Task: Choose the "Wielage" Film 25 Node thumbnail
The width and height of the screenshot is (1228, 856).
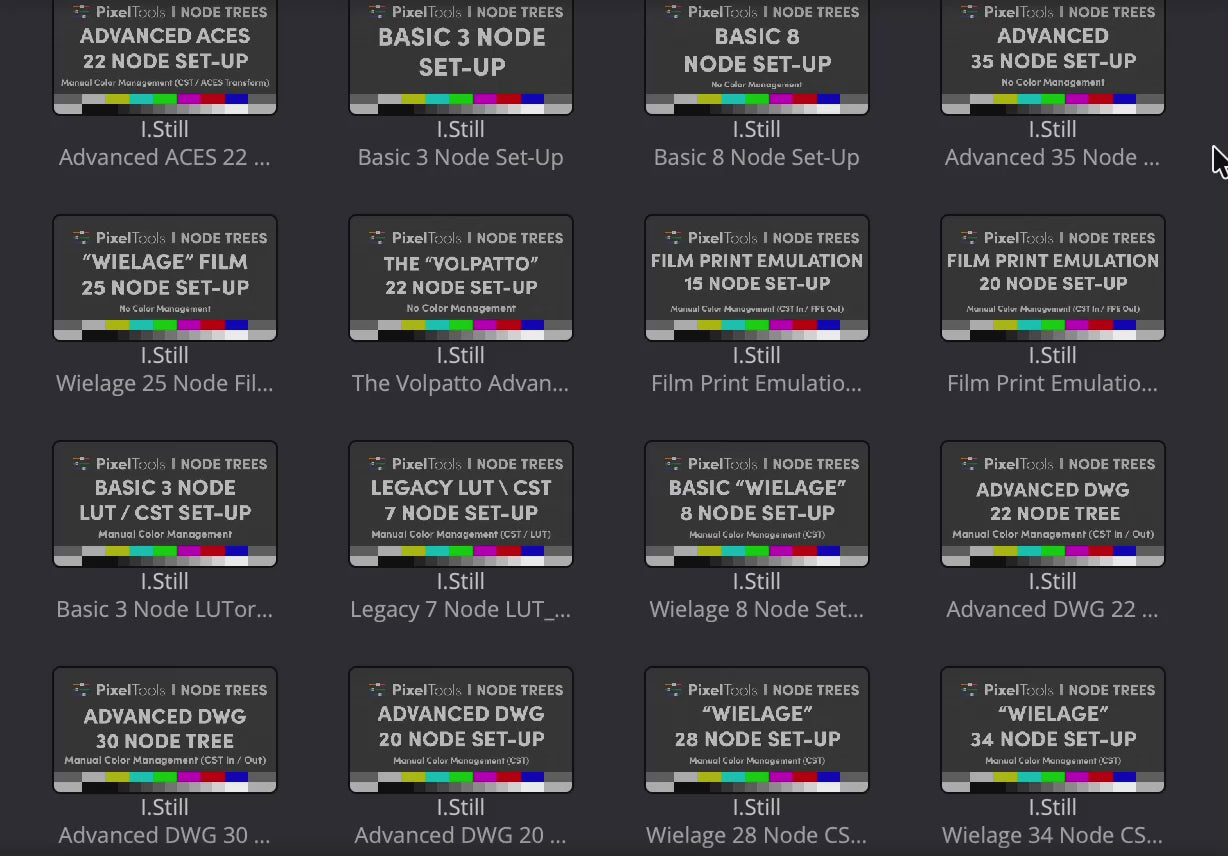Action: tap(165, 278)
